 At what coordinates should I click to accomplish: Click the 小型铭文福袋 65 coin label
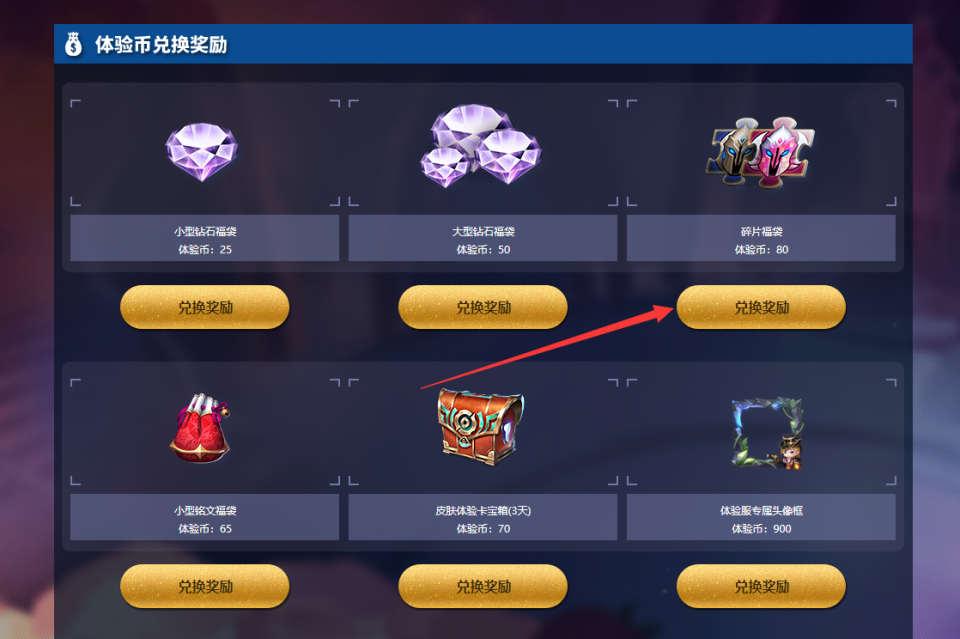pos(204,529)
